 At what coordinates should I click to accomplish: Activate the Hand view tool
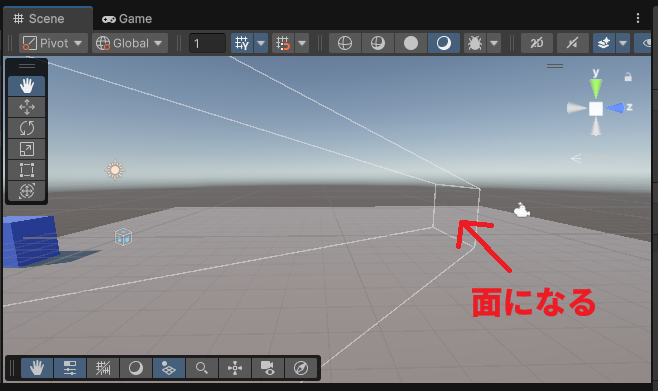26,86
